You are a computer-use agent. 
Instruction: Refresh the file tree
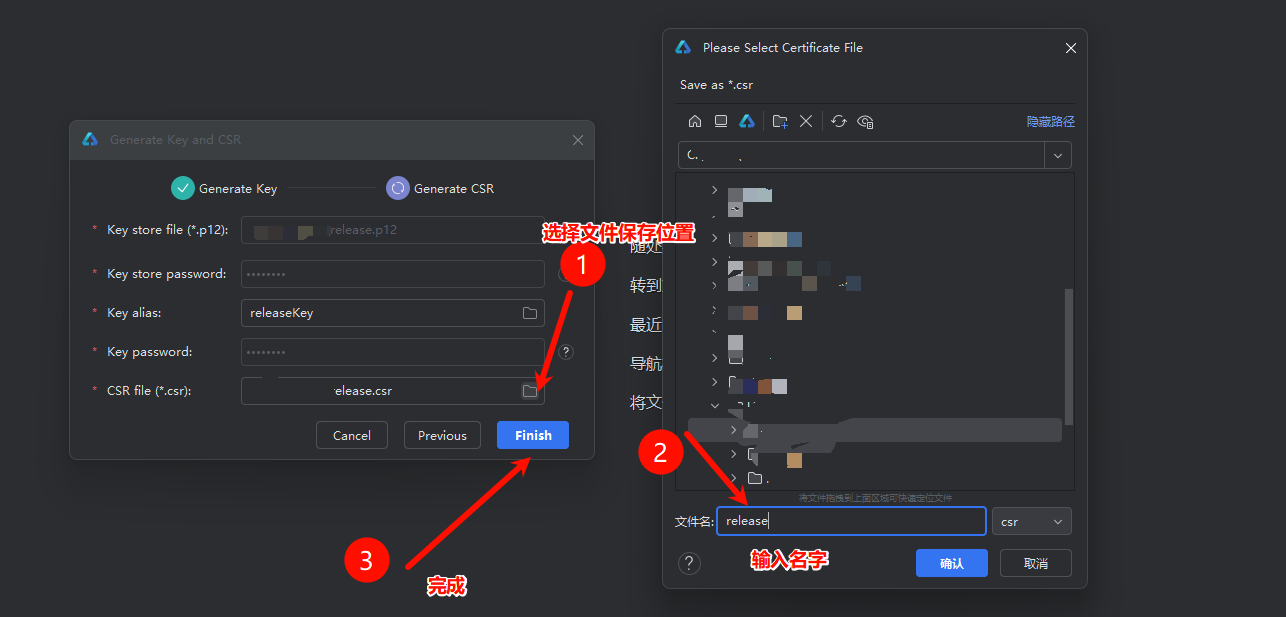pos(839,121)
